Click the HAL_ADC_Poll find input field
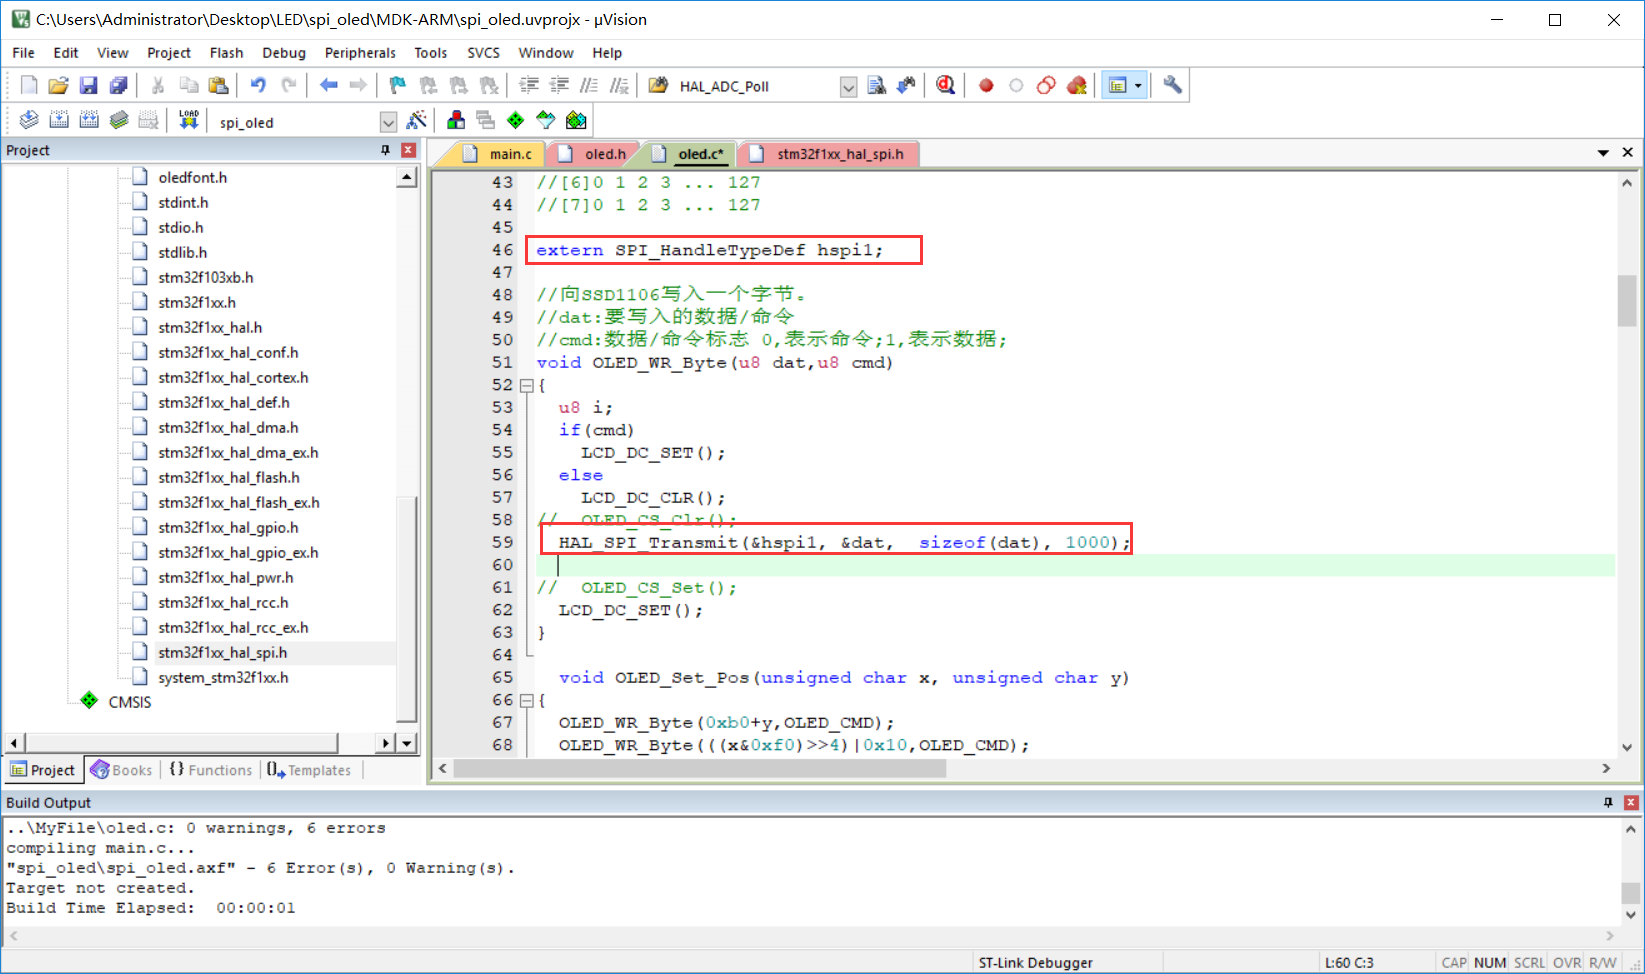1645x974 pixels. tap(756, 87)
